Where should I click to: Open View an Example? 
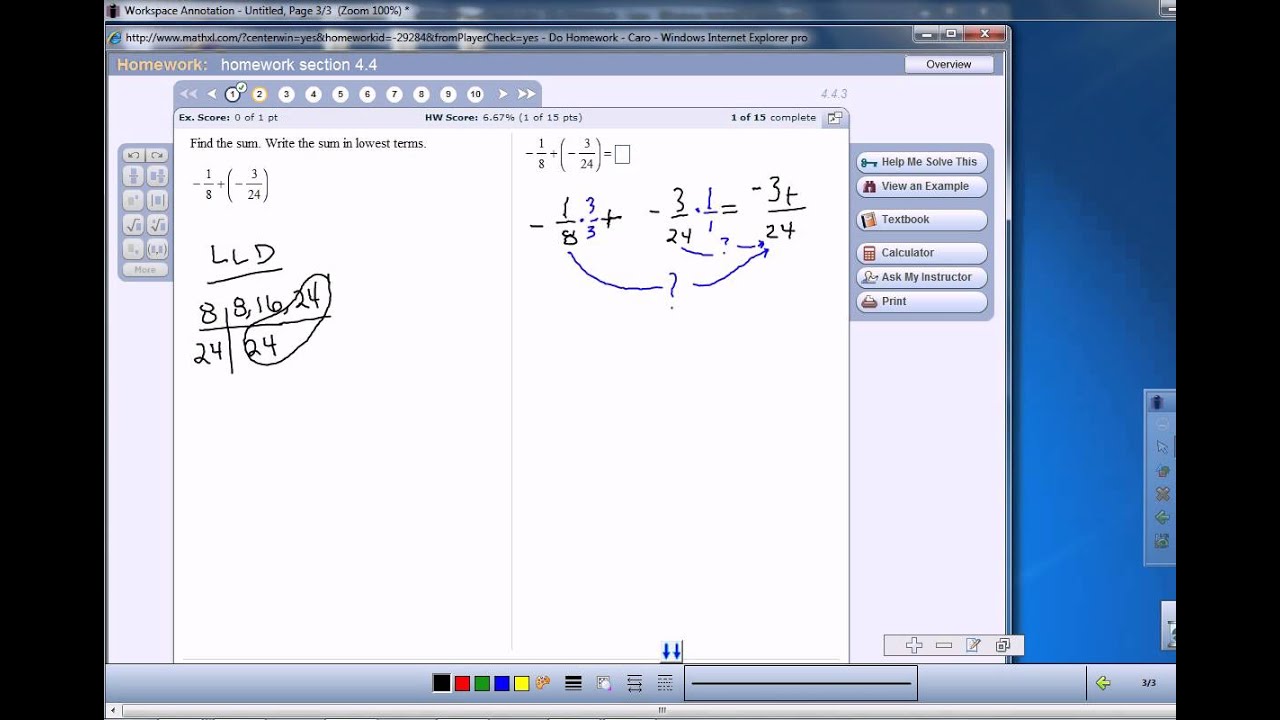coord(922,186)
